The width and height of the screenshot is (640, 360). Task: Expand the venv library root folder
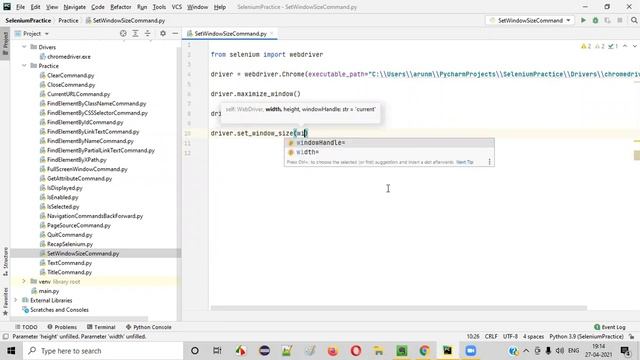point(24,281)
